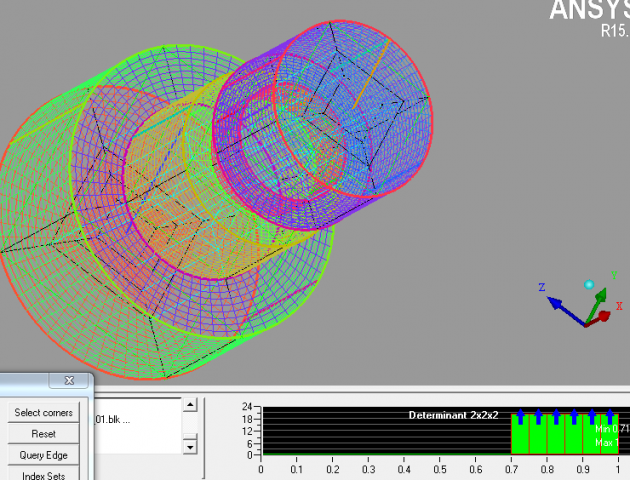Screen dimensions: 630x480
Task: Open Index Sets from the panel
Action: (x=43, y=475)
